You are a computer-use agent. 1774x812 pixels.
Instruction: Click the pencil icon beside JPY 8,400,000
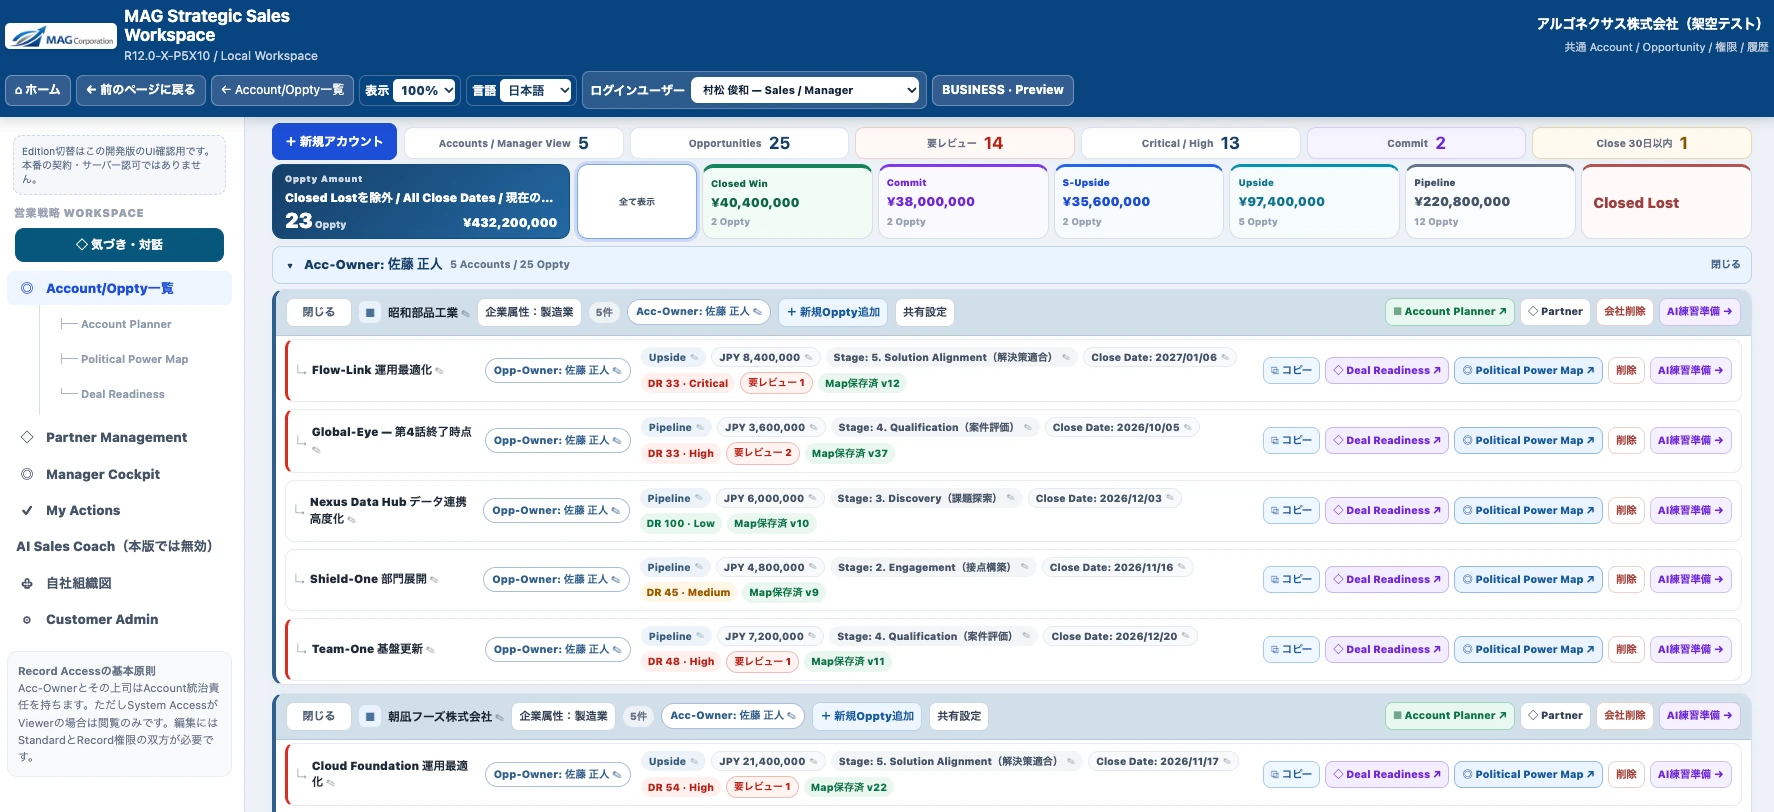coord(808,358)
